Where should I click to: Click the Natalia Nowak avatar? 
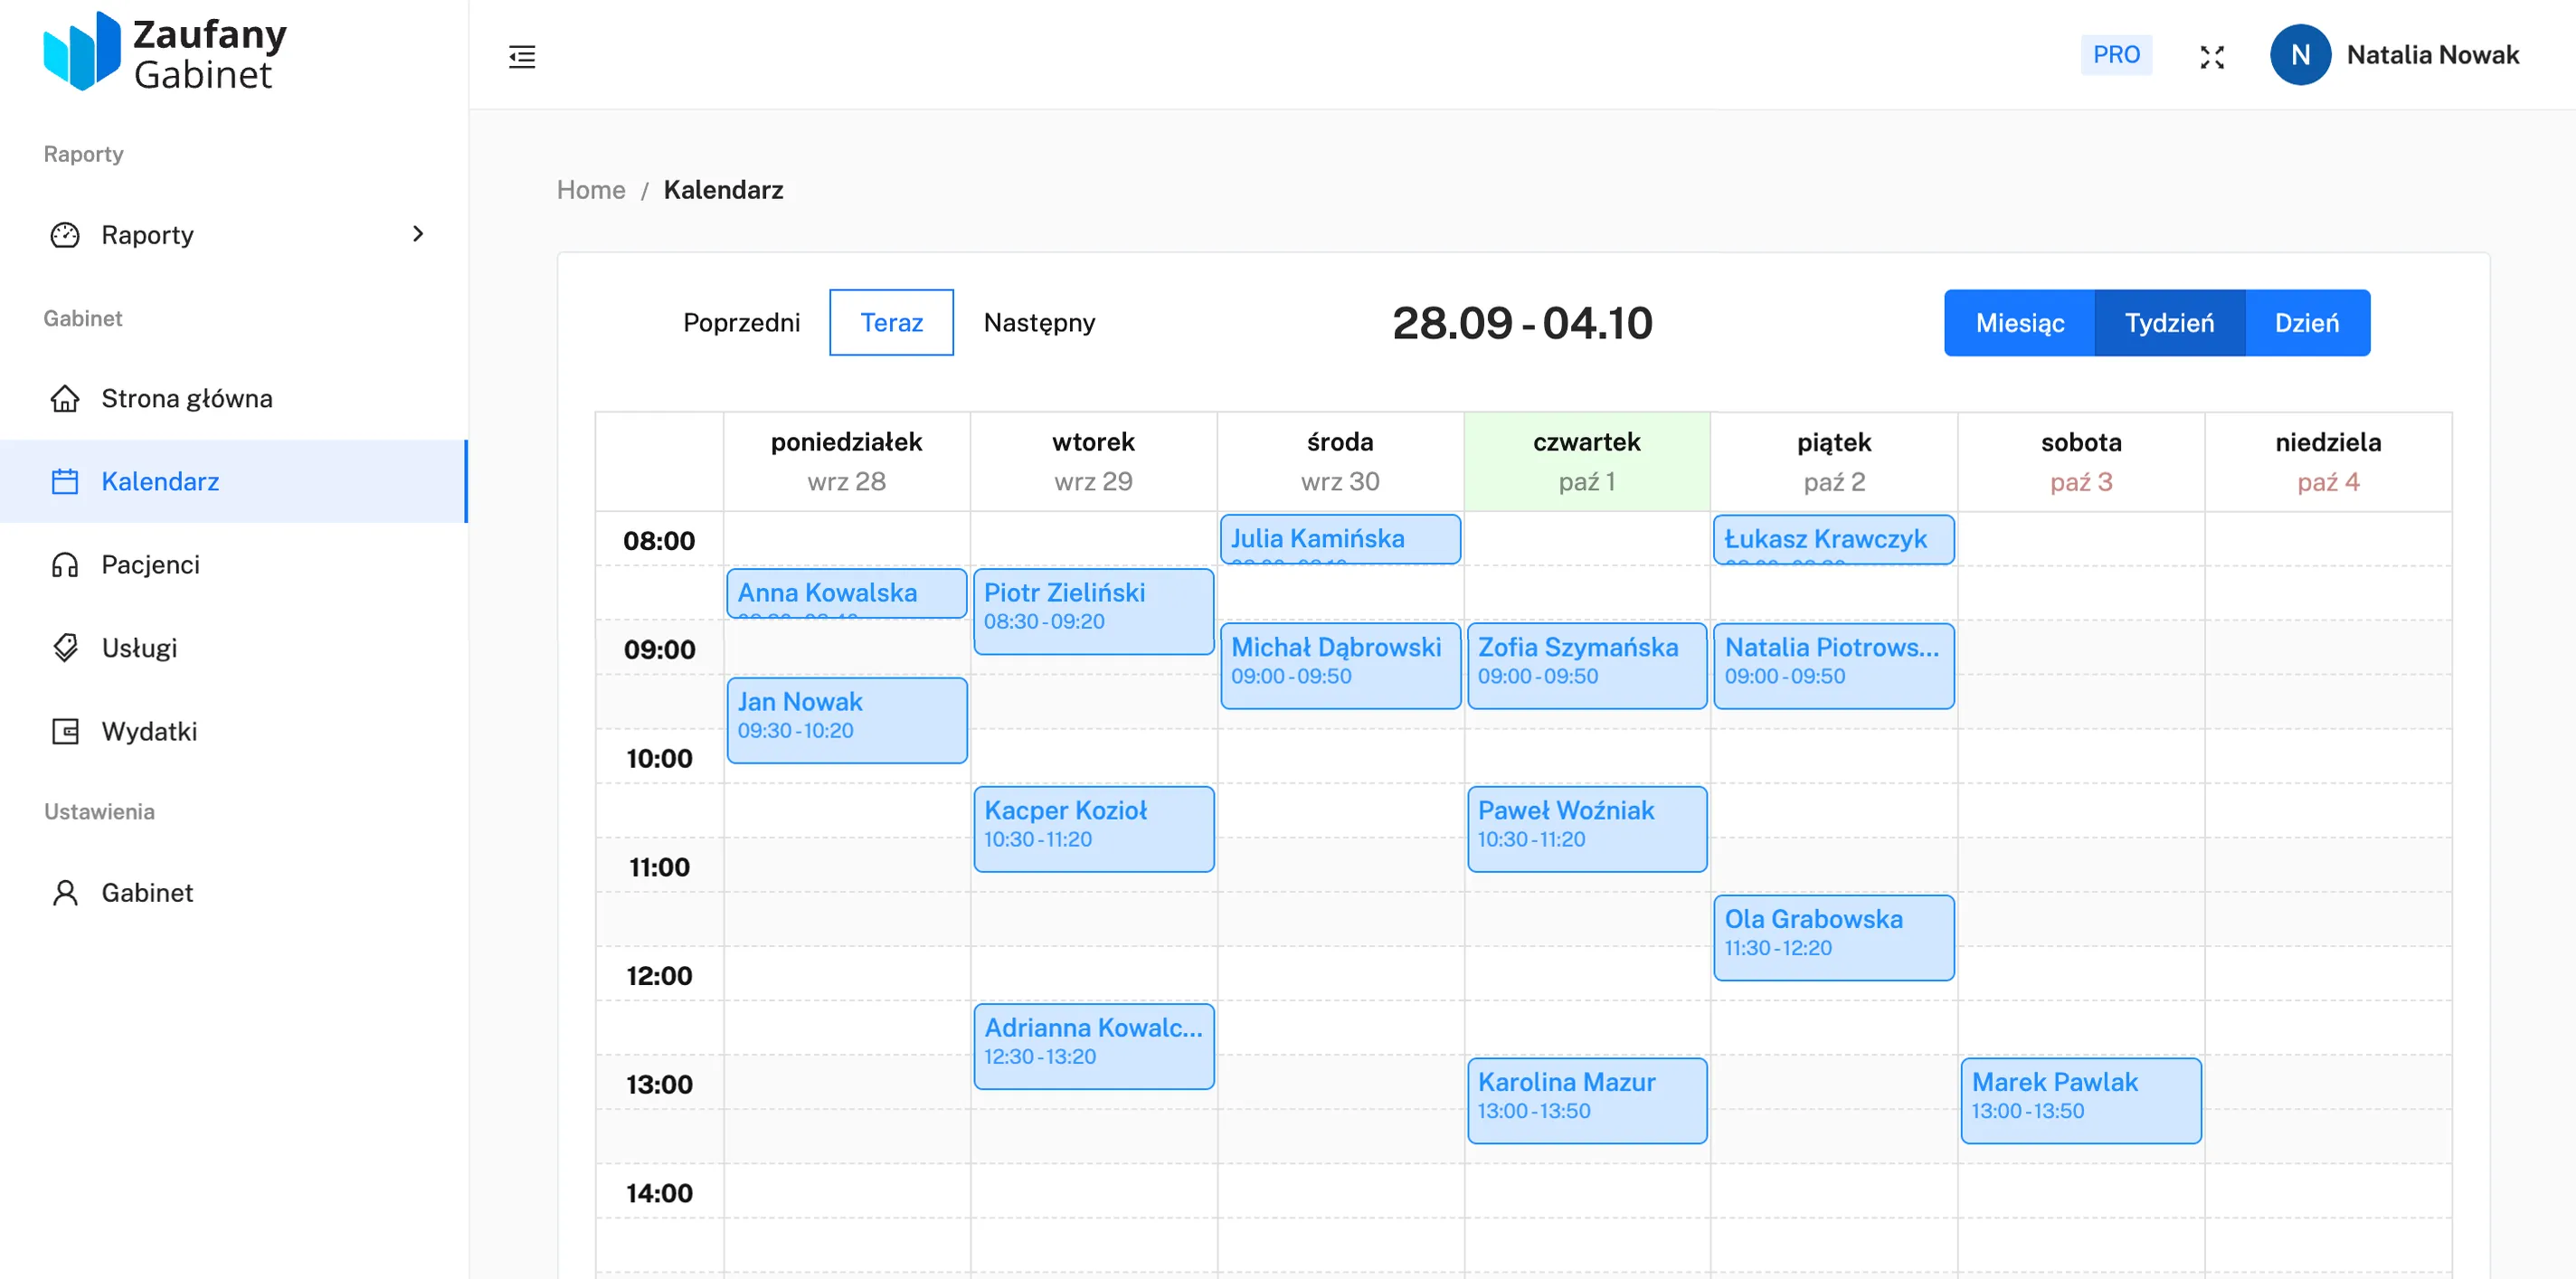pyautogui.click(x=2300, y=55)
